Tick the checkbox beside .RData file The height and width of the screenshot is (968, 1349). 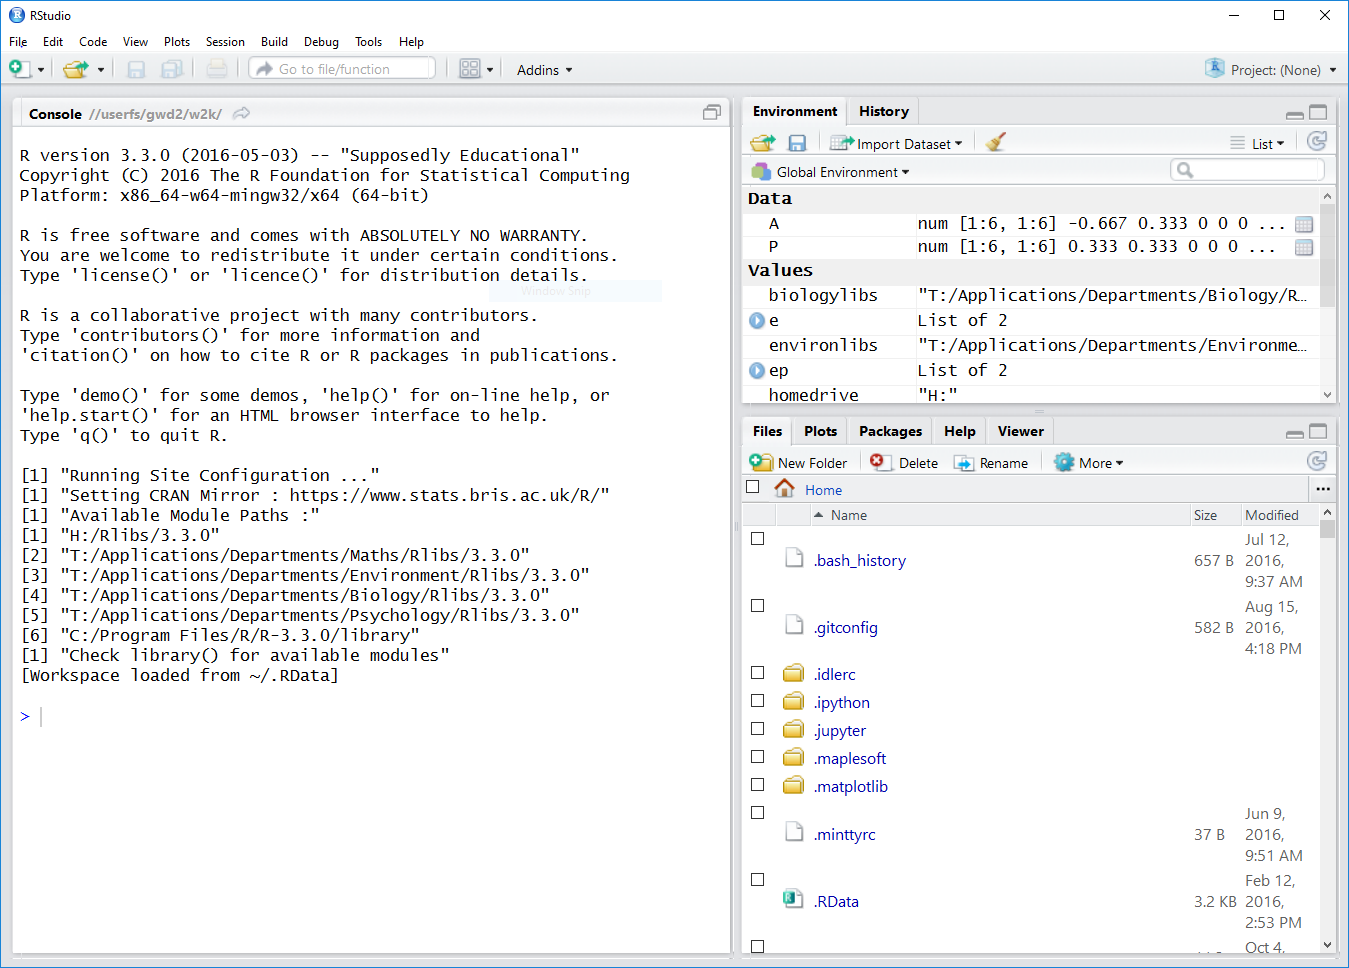pyautogui.click(x=757, y=880)
